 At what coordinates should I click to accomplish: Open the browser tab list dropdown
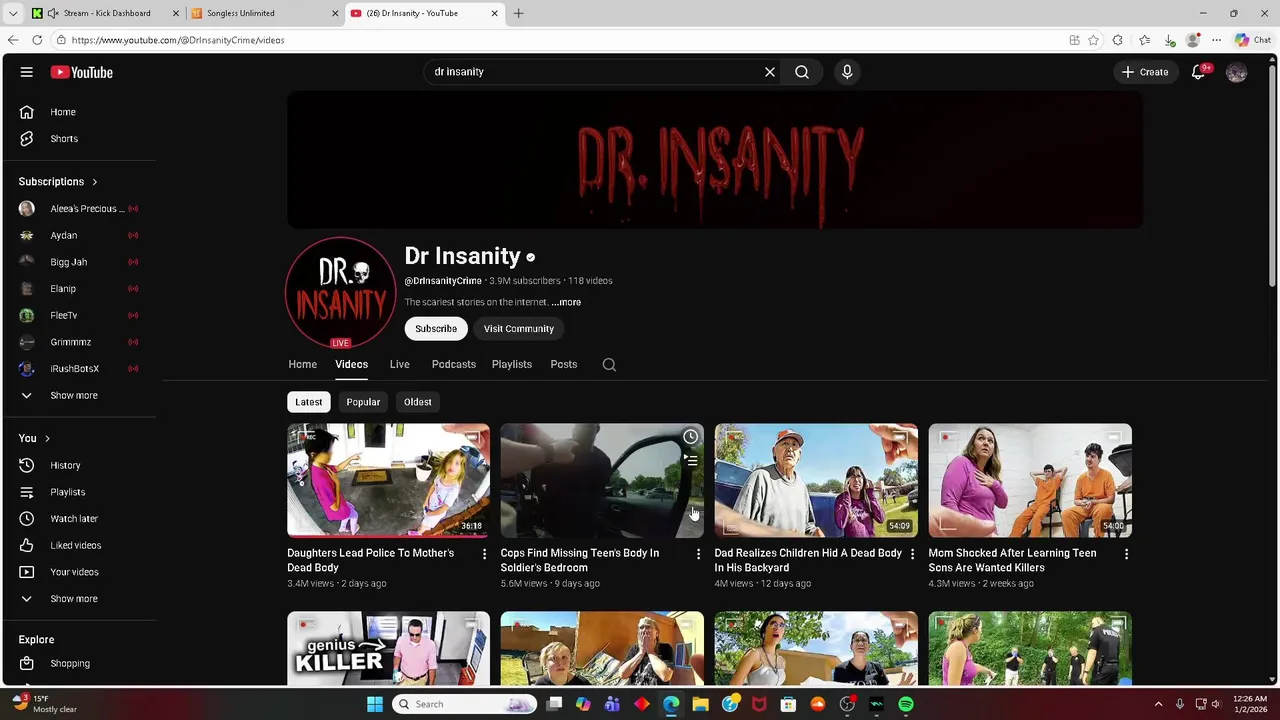pos(13,13)
